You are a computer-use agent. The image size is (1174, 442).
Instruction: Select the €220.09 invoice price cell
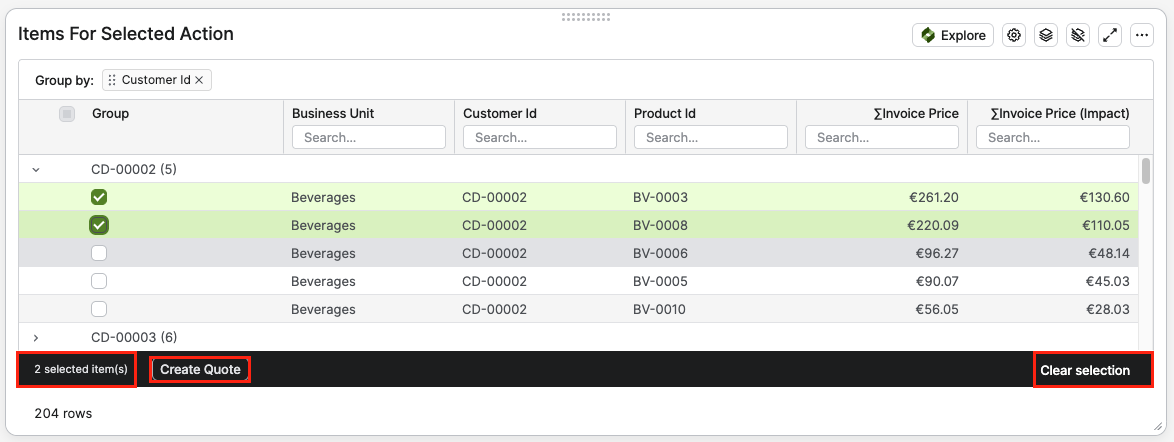click(x=932, y=225)
